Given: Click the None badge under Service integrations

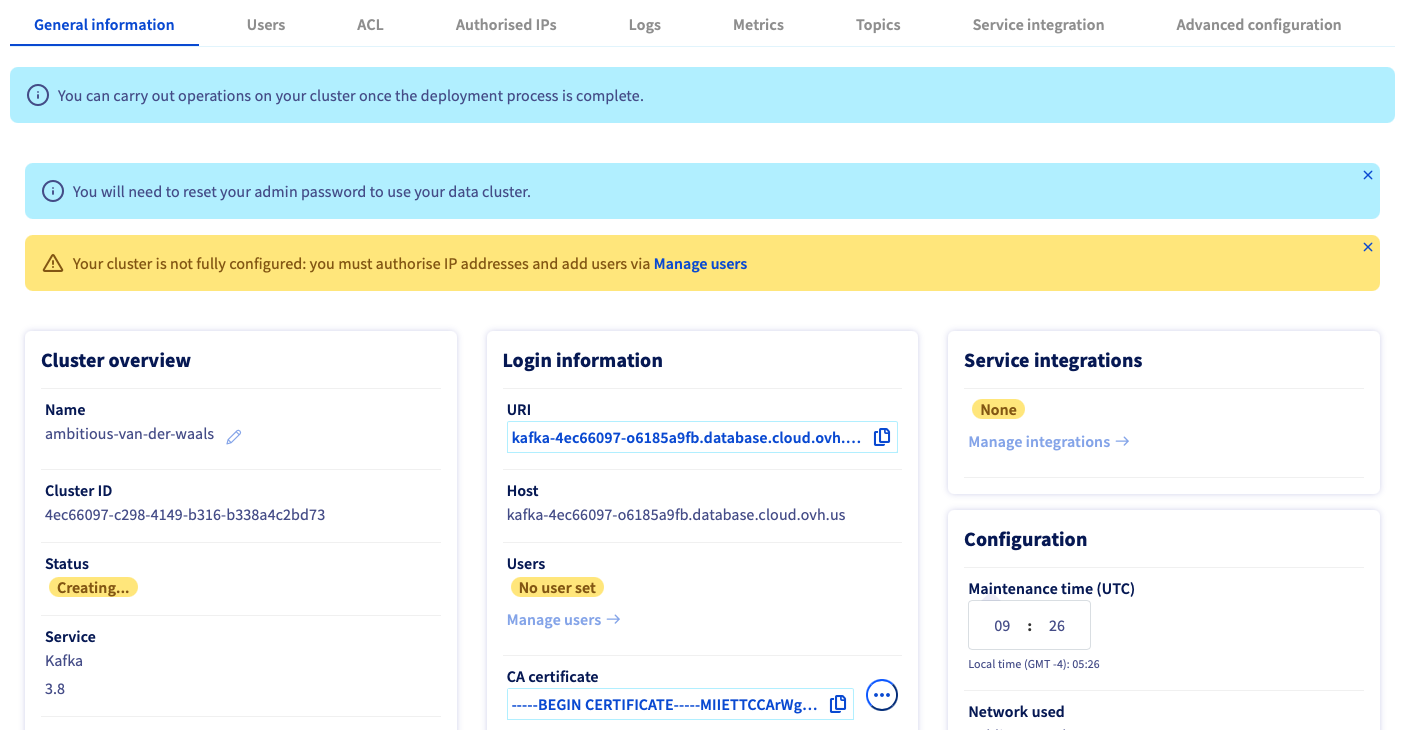Looking at the screenshot, I should [998, 410].
